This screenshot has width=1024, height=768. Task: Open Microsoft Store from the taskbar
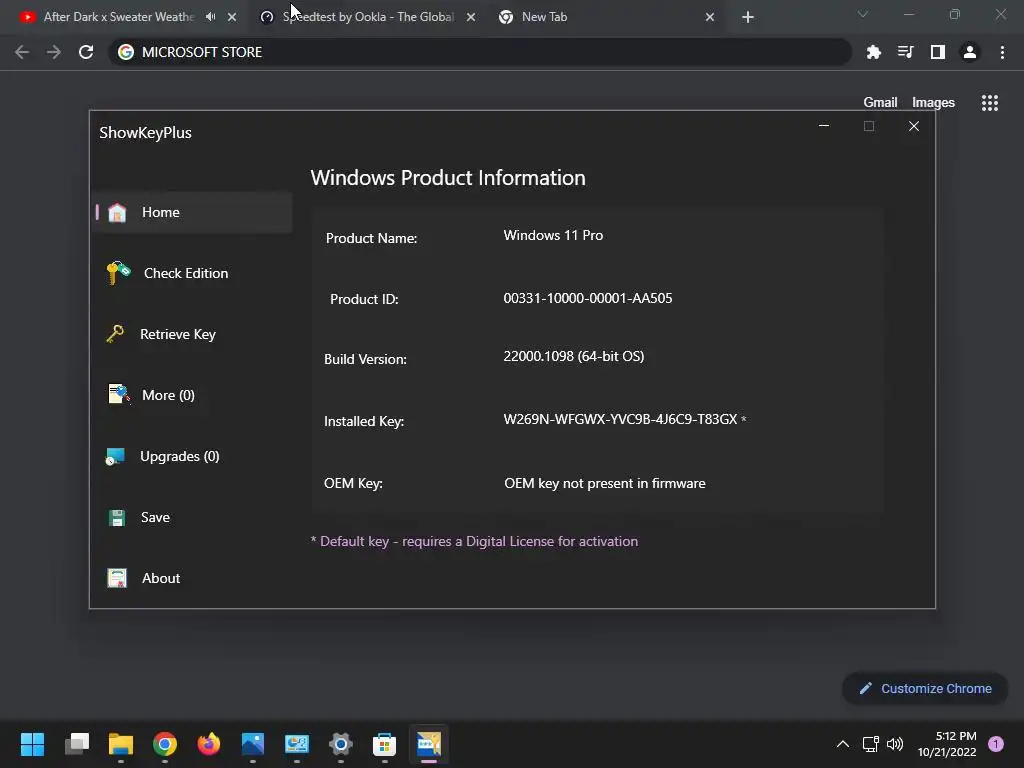click(x=385, y=744)
